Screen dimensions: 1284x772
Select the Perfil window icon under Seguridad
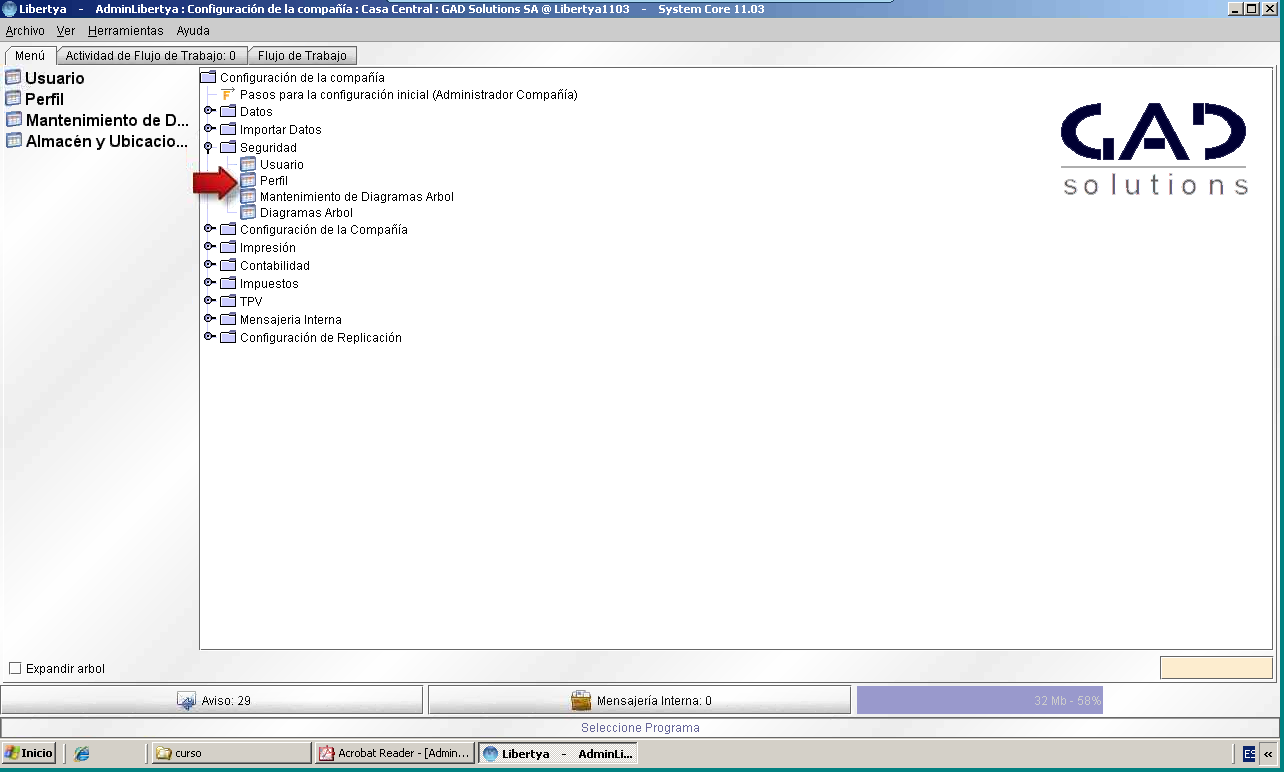[x=248, y=180]
